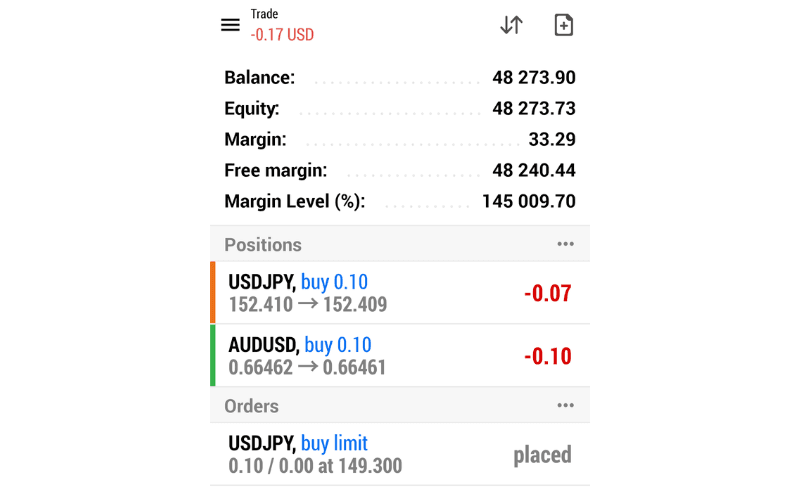Tap the sort arrows icon
Viewport: 800px width, 500px height.
[511, 25]
